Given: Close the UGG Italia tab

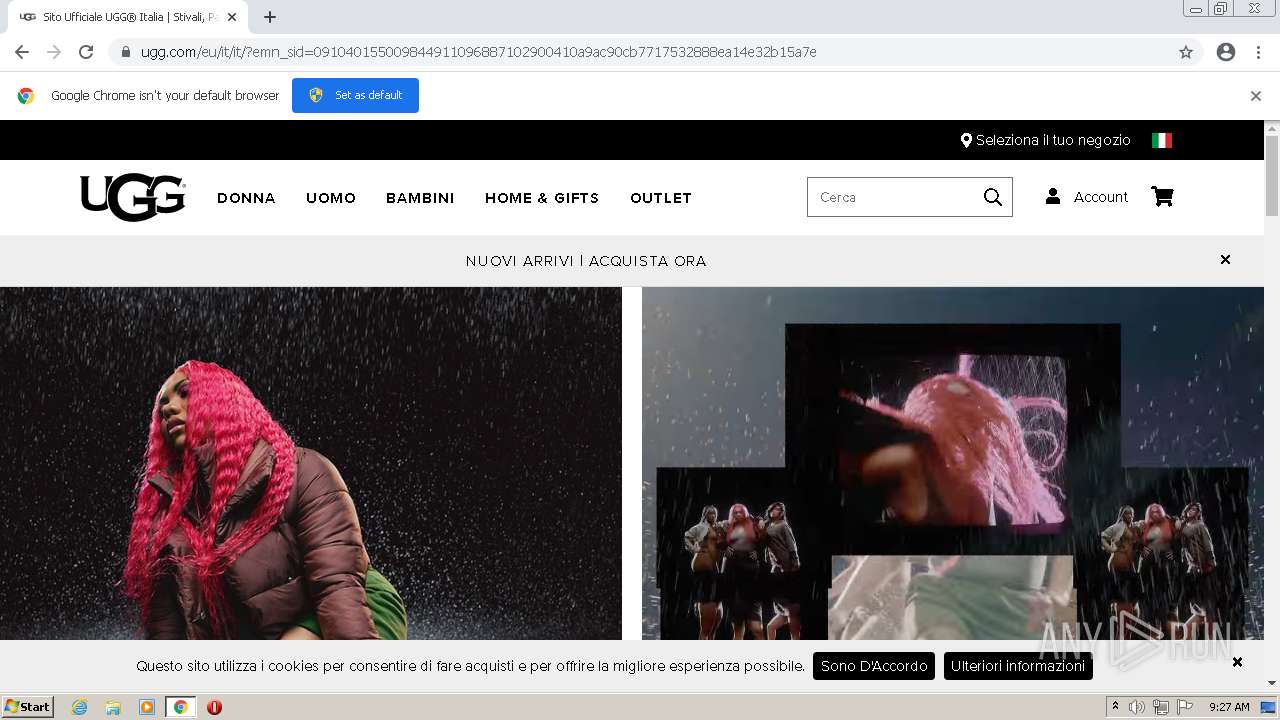Looking at the screenshot, I should click(x=232, y=17).
